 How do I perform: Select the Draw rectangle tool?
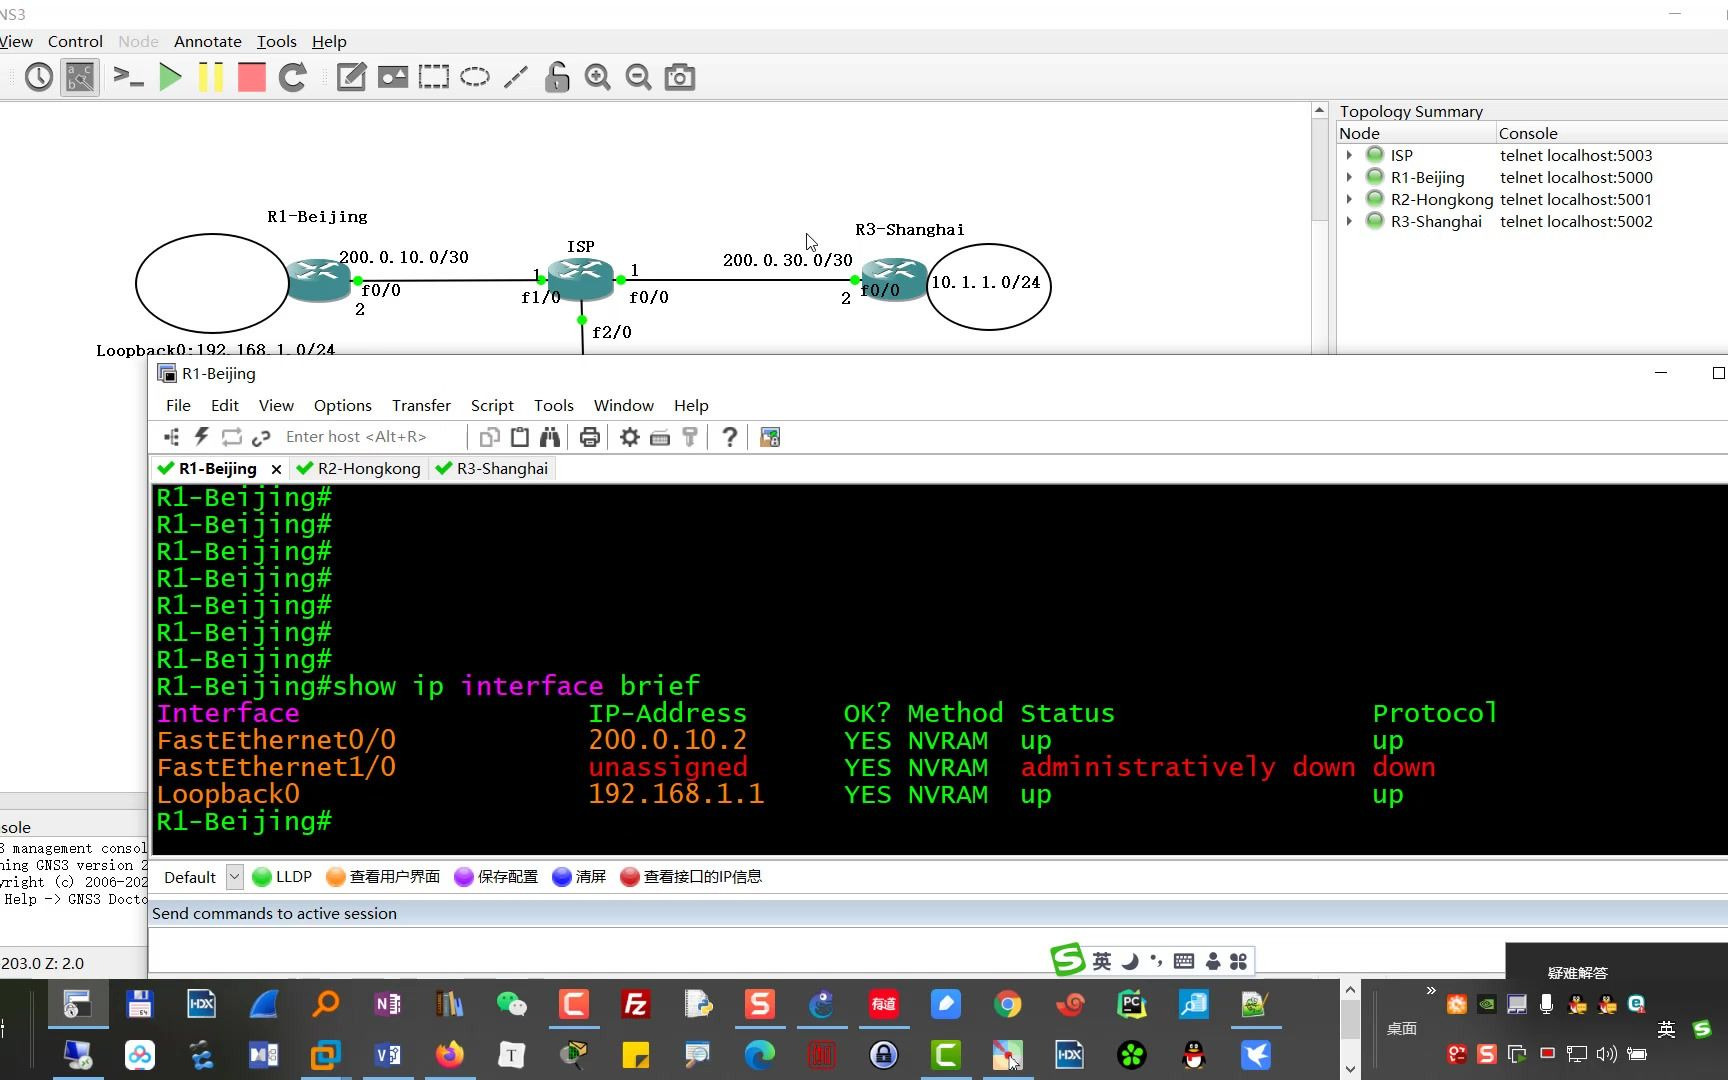(434, 77)
